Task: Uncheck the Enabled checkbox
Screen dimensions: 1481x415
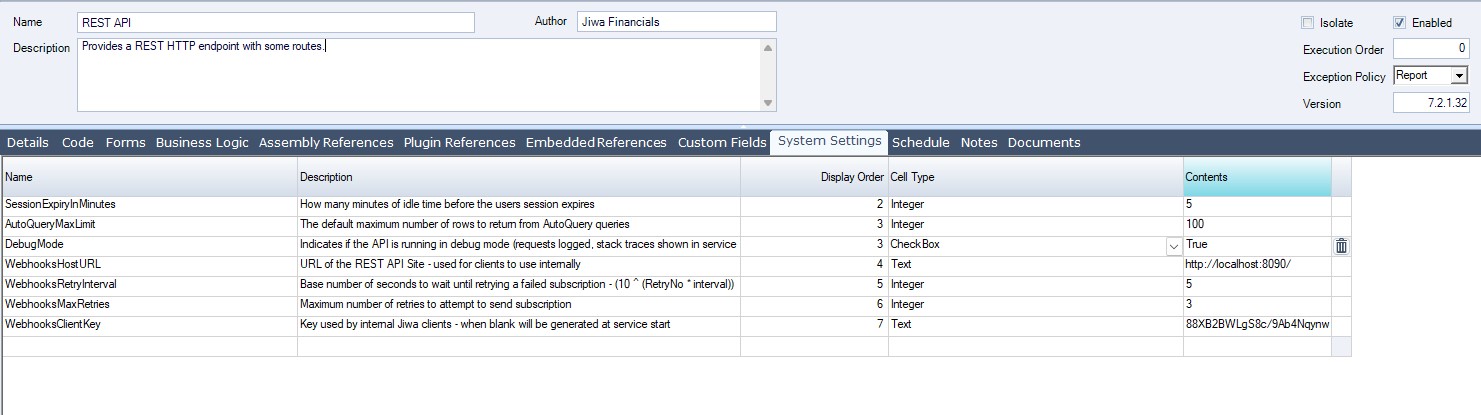Action: [1399, 23]
